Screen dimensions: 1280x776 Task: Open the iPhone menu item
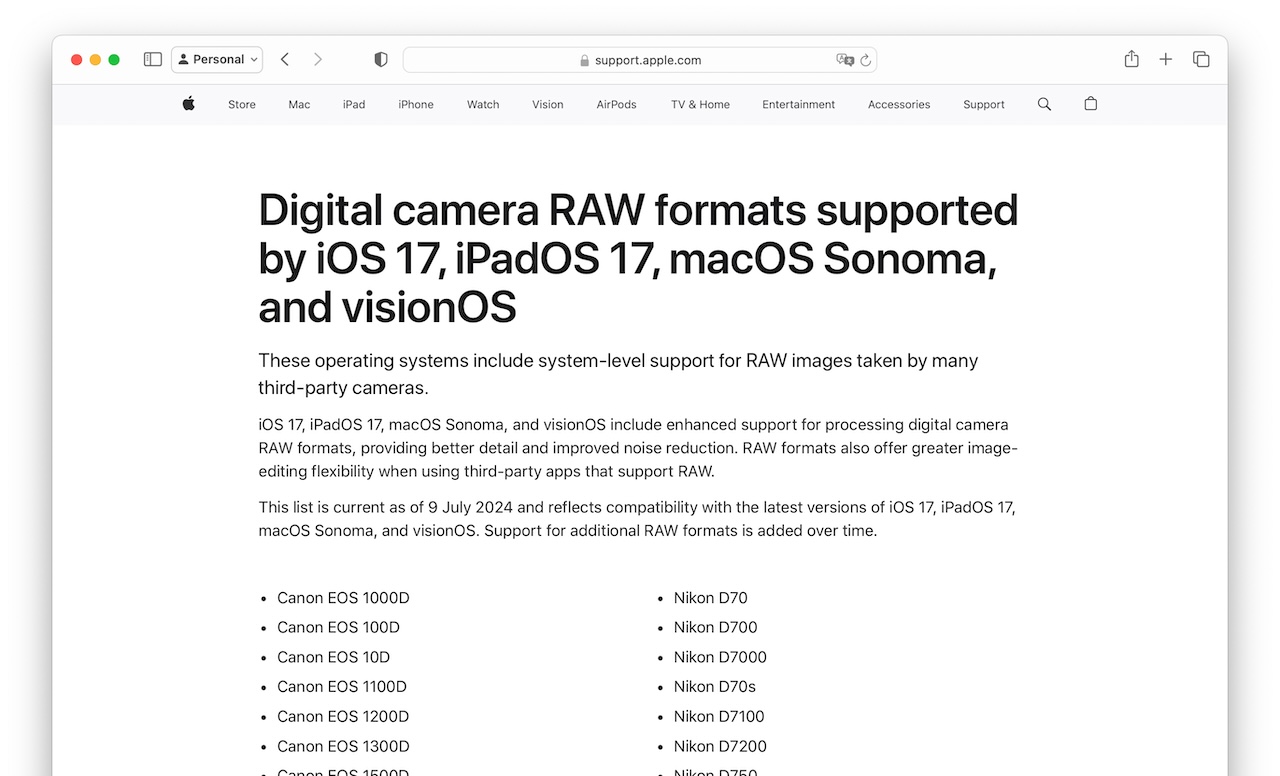pyautogui.click(x=416, y=104)
